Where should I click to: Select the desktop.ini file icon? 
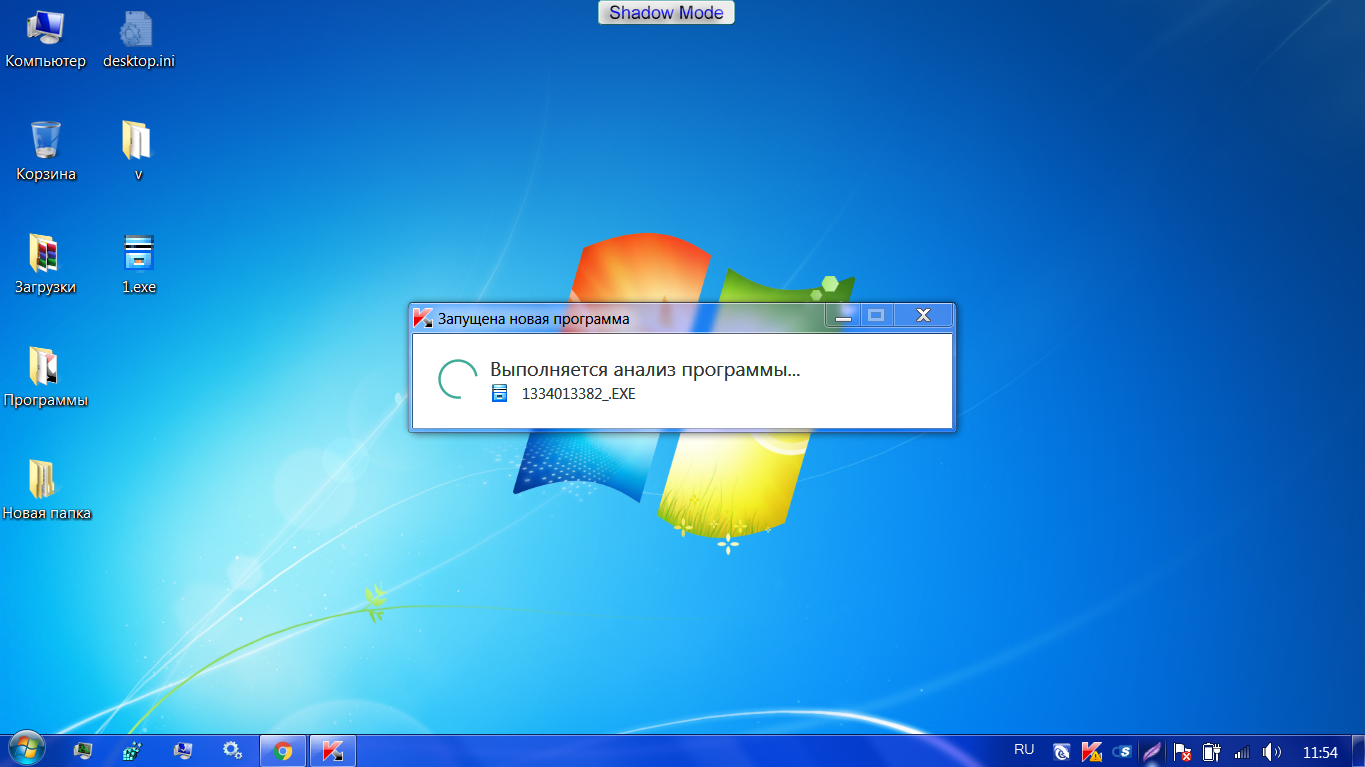138,40
